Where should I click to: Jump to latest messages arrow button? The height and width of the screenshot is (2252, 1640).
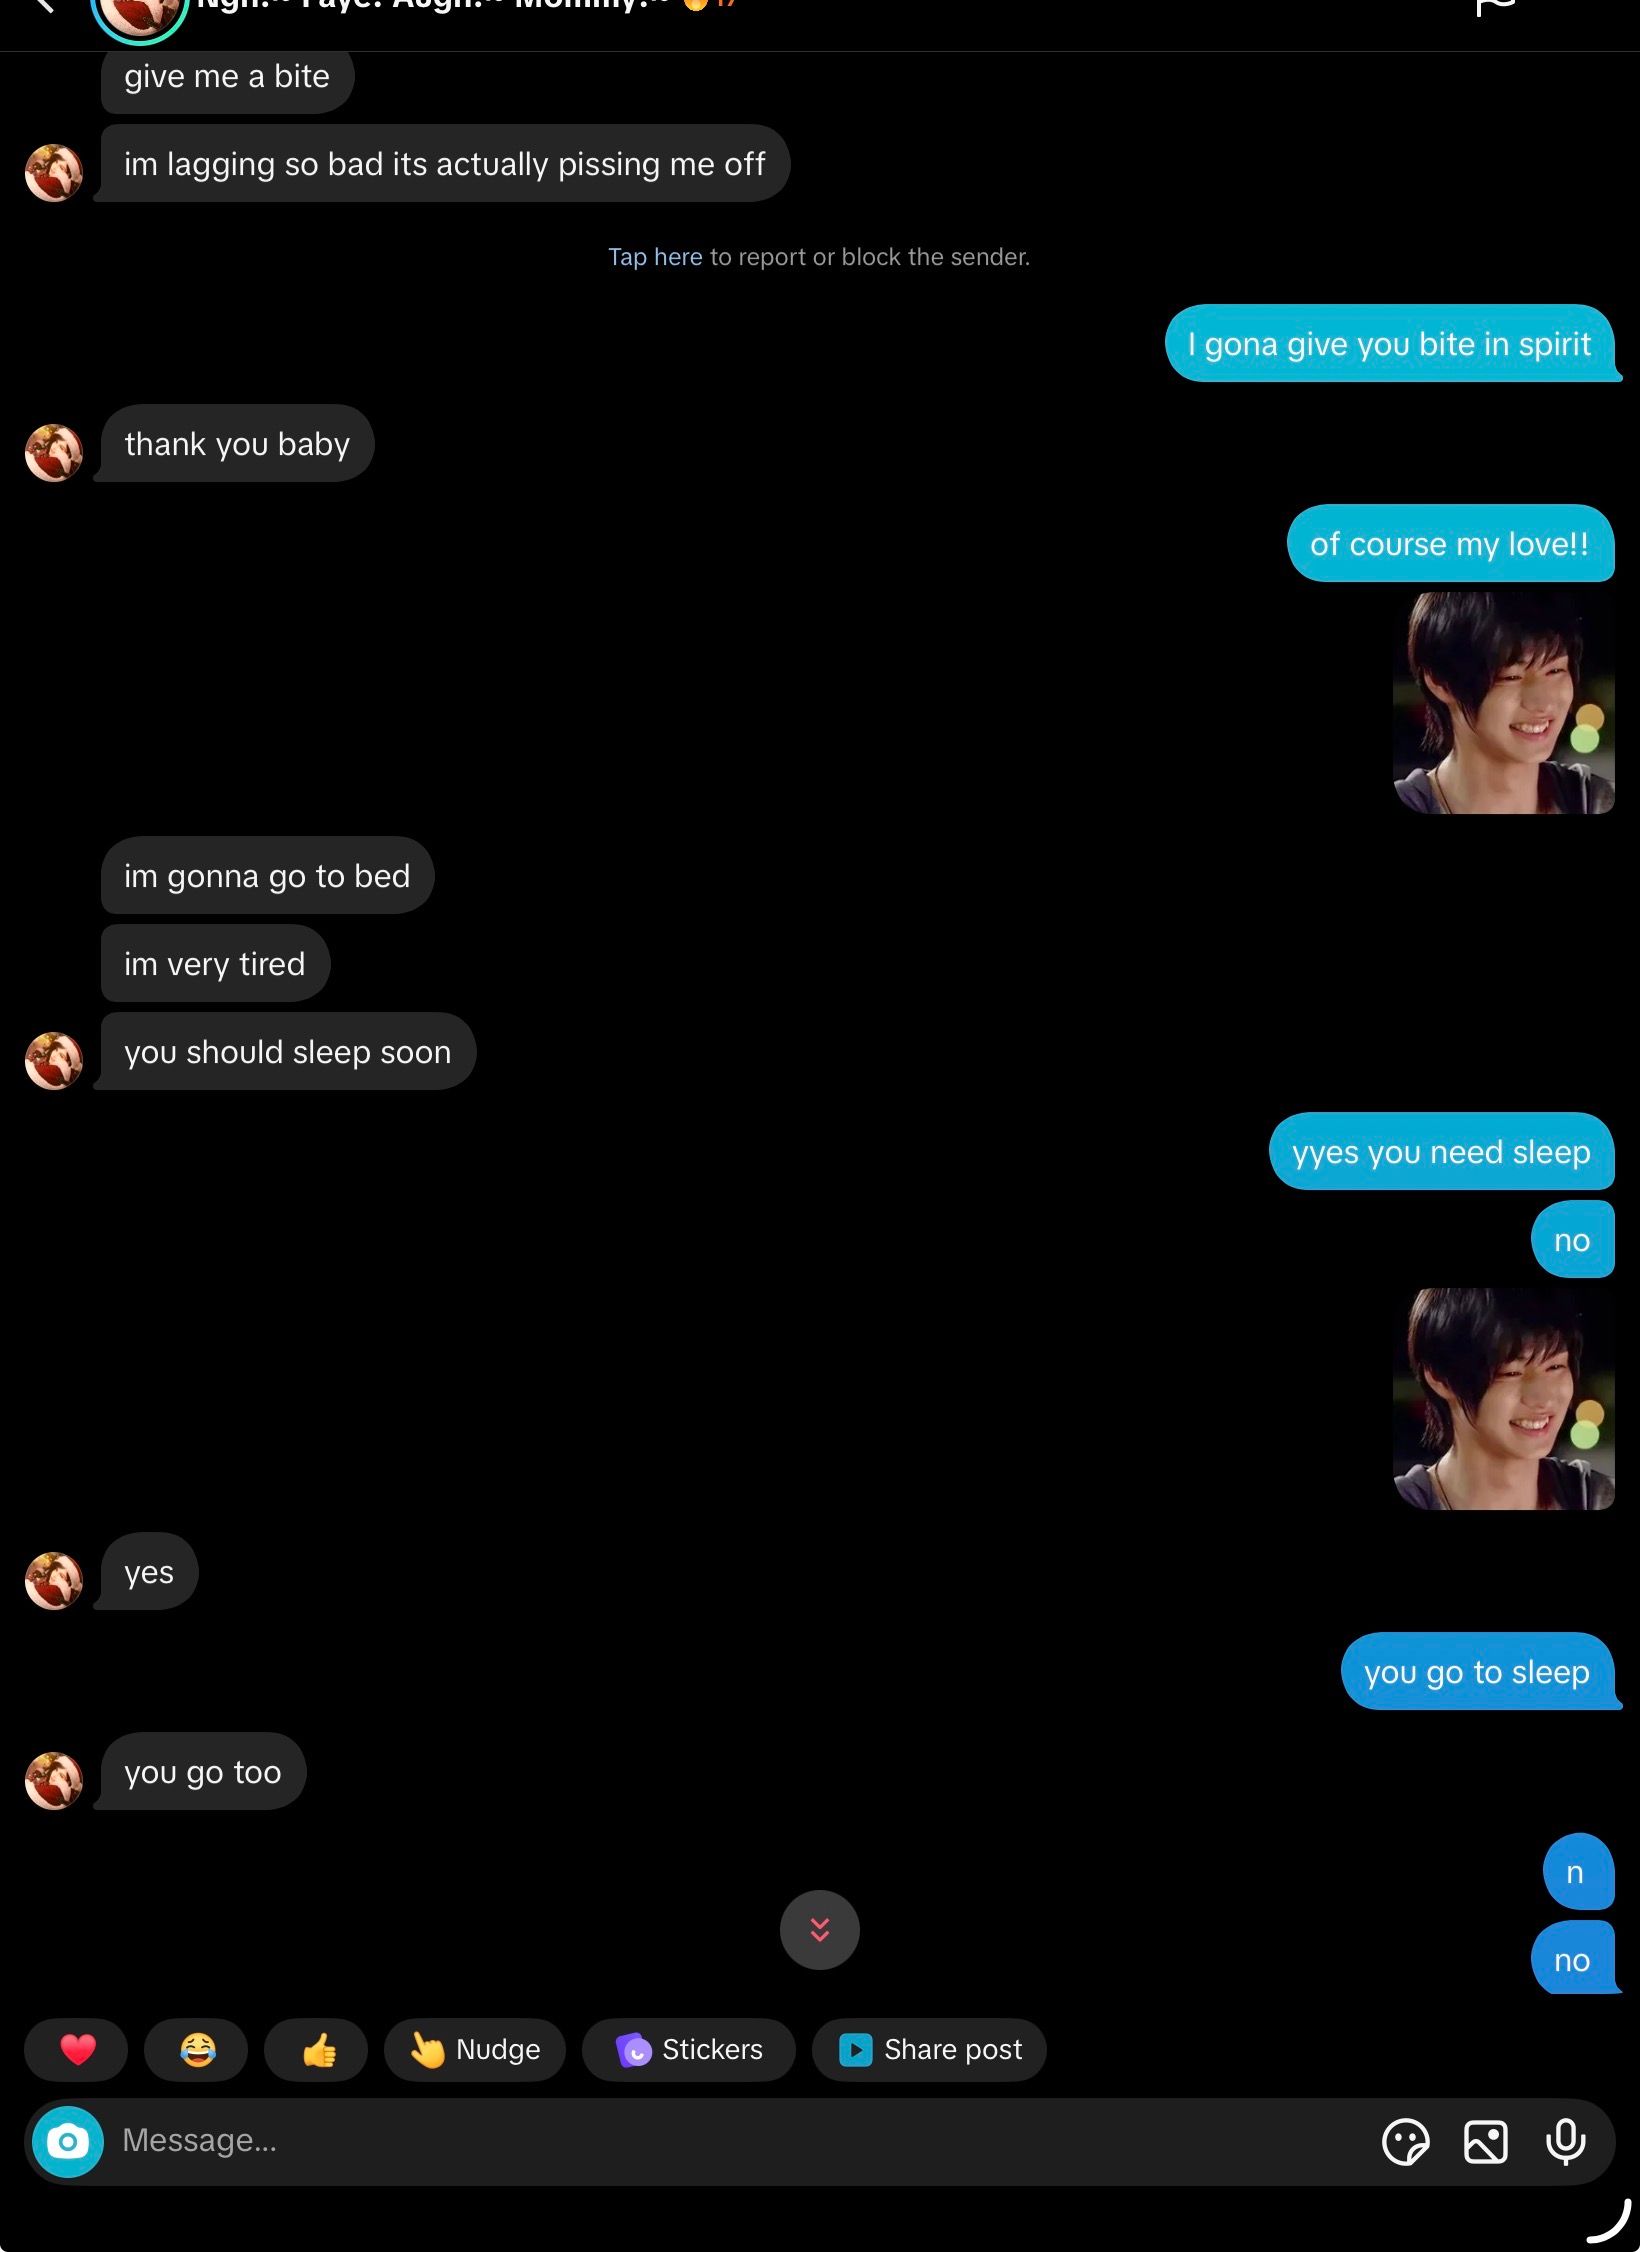pyautogui.click(x=819, y=1929)
